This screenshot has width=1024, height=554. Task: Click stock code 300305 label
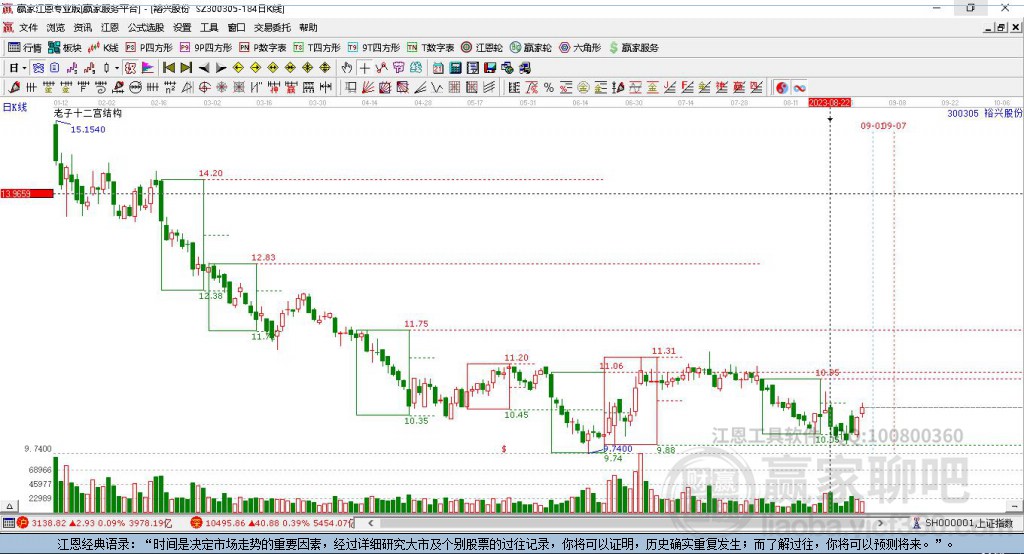tap(963, 113)
